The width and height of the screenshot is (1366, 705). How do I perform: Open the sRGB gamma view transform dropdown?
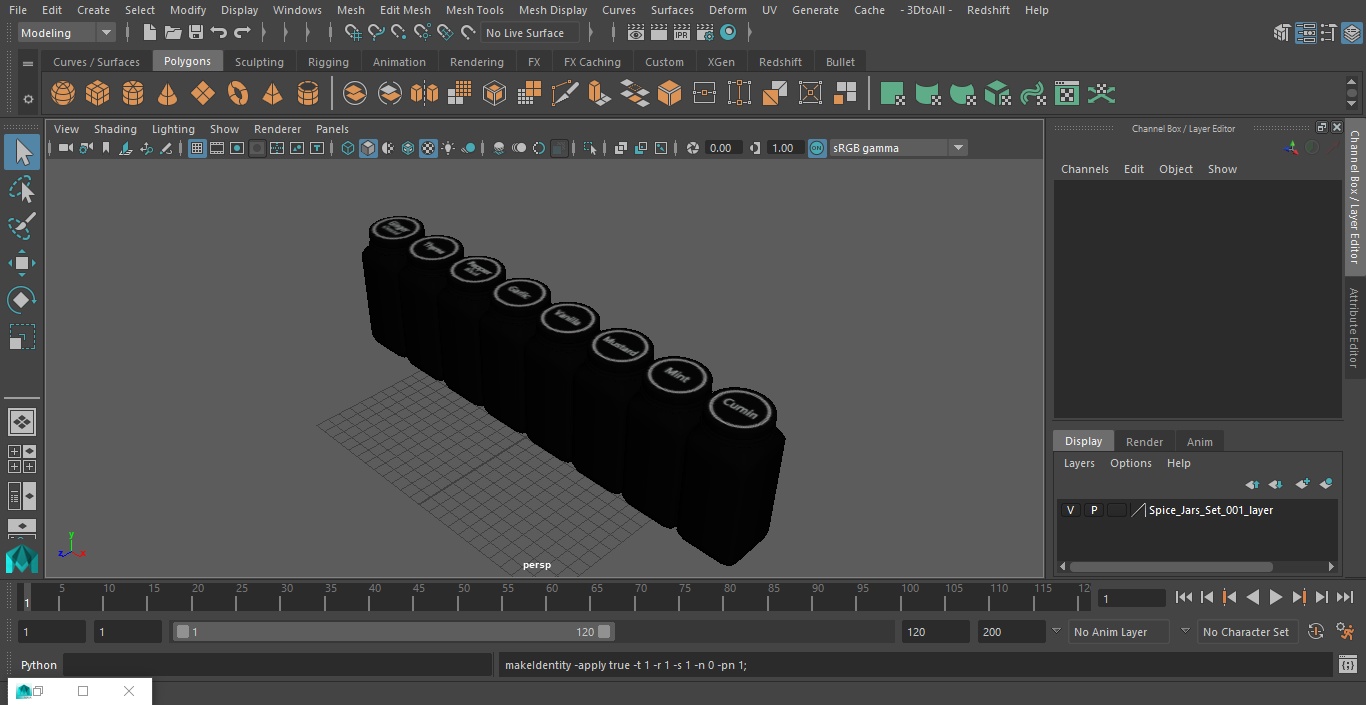coord(898,148)
